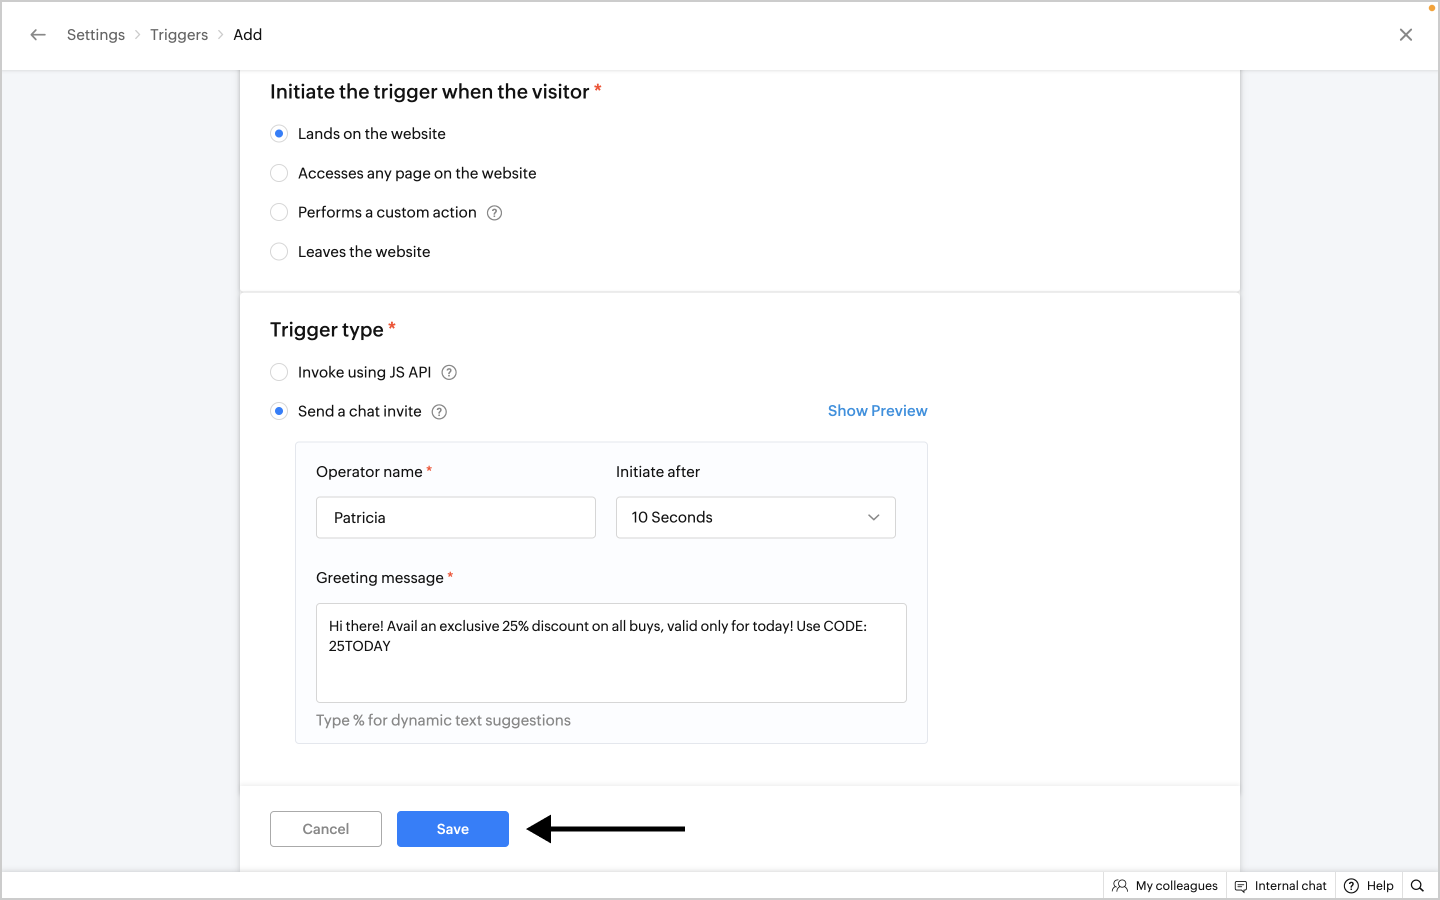Open Help from the bottom bar

[1369, 886]
